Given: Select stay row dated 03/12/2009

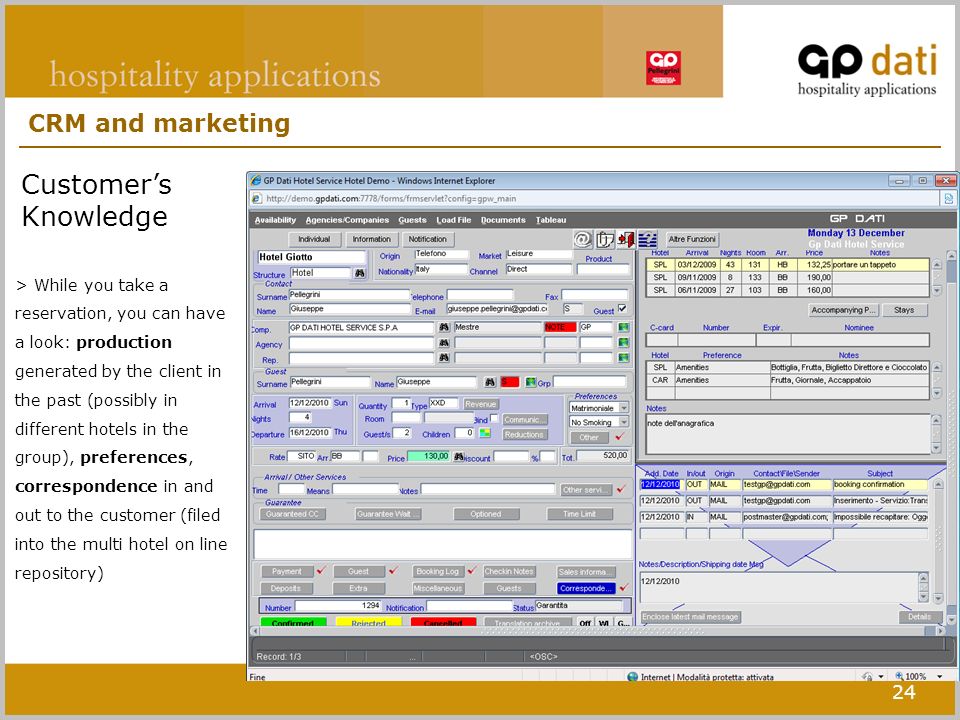Looking at the screenshot, I should (789, 265).
